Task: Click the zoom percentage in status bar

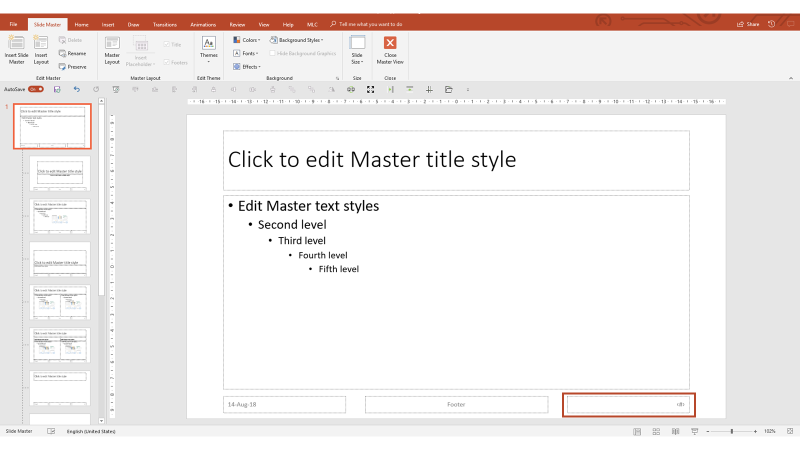Action: (x=770, y=432)
